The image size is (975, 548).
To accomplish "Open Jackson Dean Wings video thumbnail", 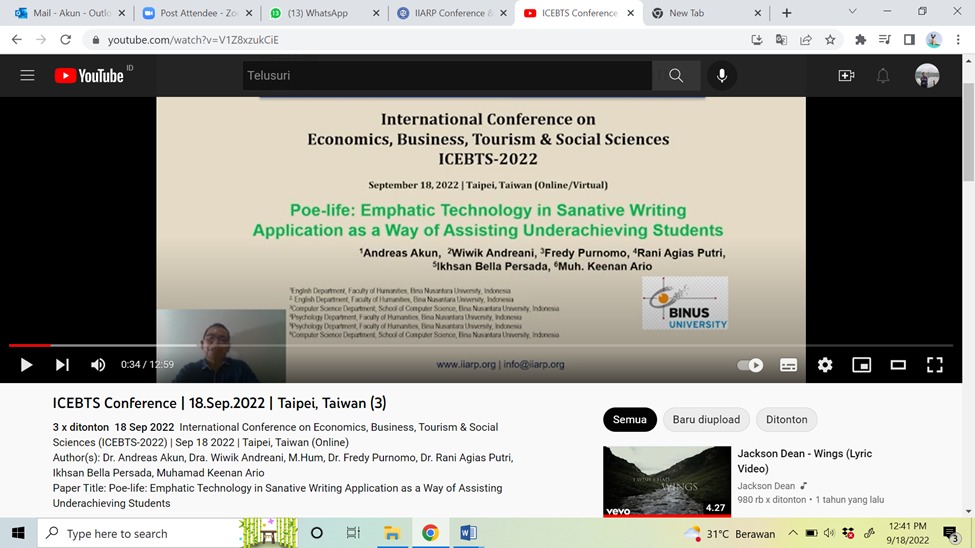I will (667, 481).
